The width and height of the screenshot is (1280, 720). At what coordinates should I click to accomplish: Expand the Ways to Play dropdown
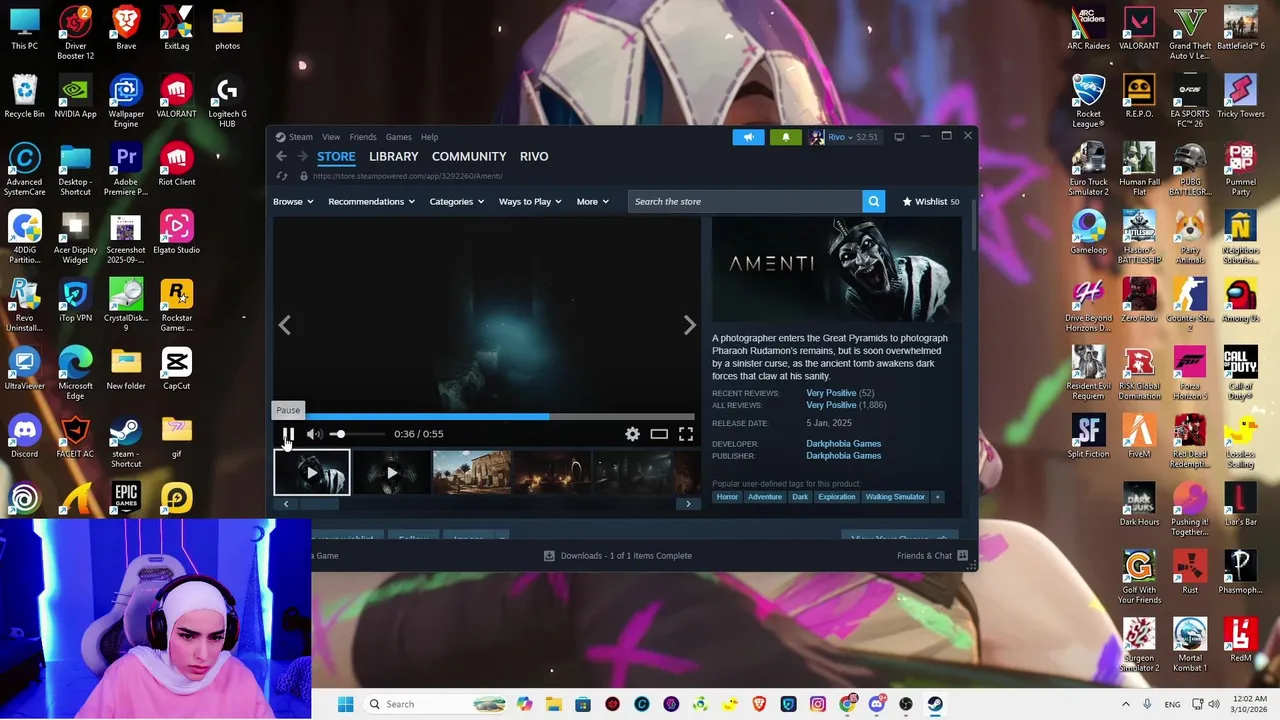click(x=530, y=202)
